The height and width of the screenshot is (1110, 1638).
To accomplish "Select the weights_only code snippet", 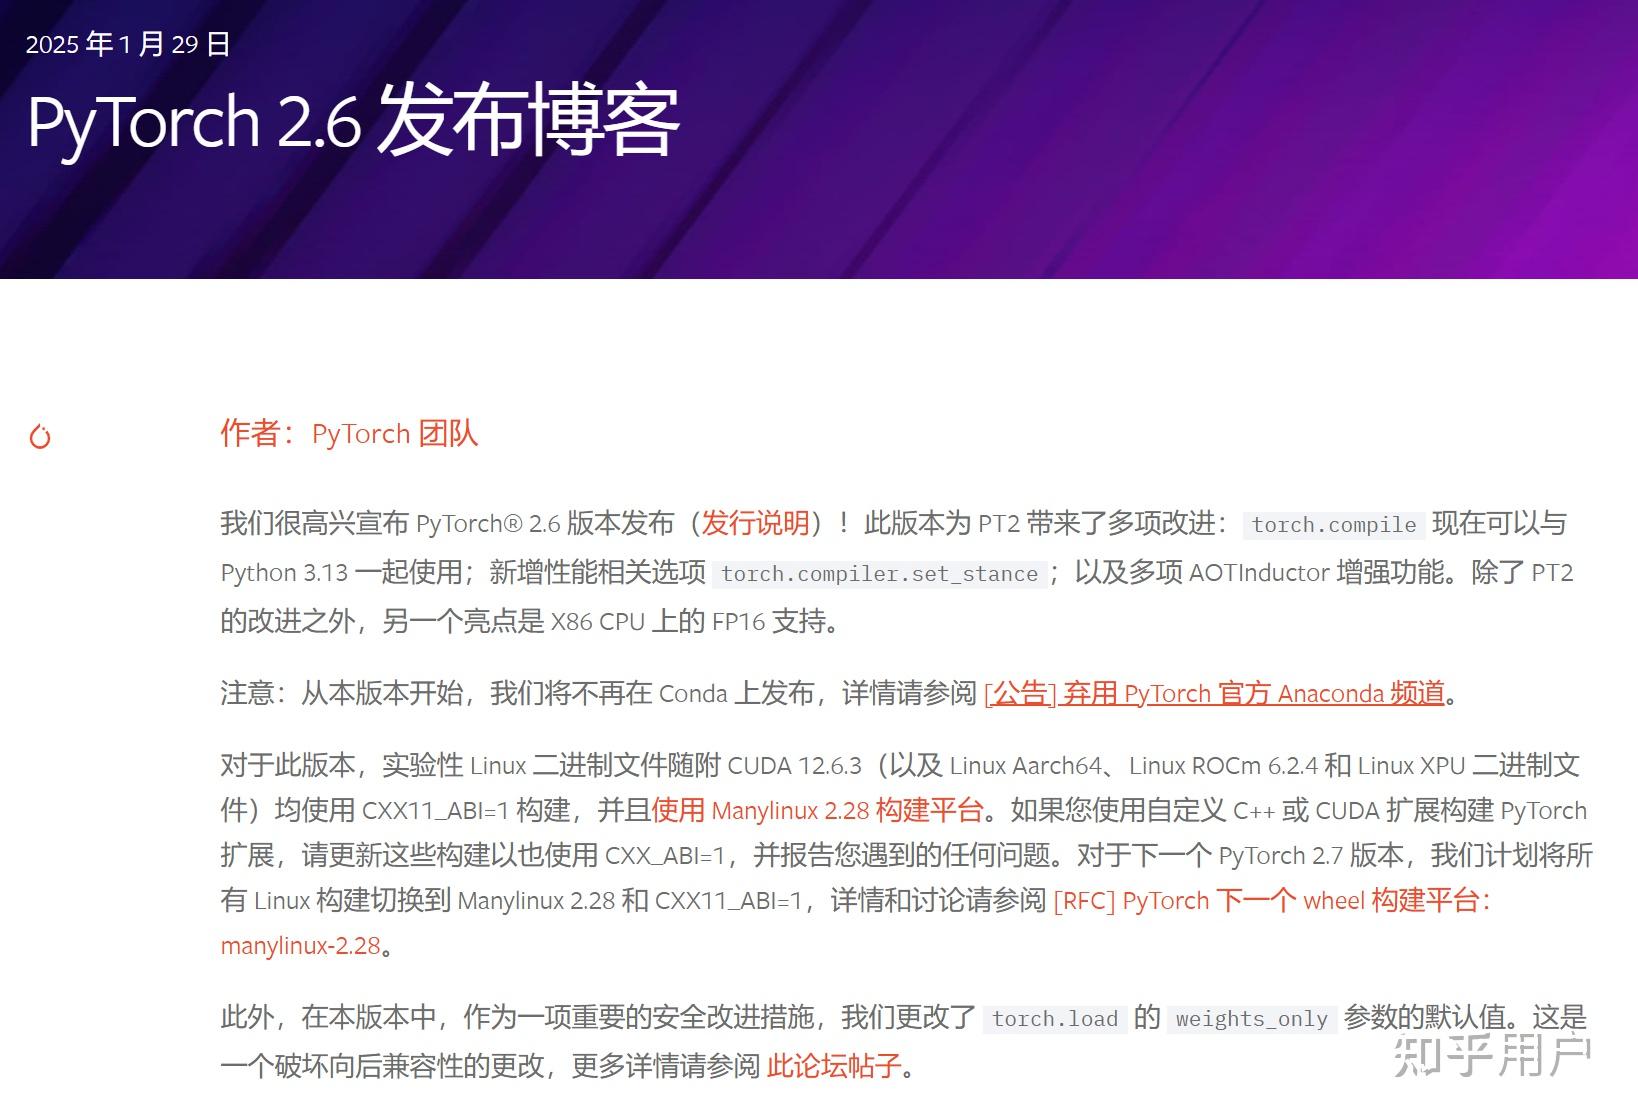I will pyautogui.click(x=1251, y=1018).
